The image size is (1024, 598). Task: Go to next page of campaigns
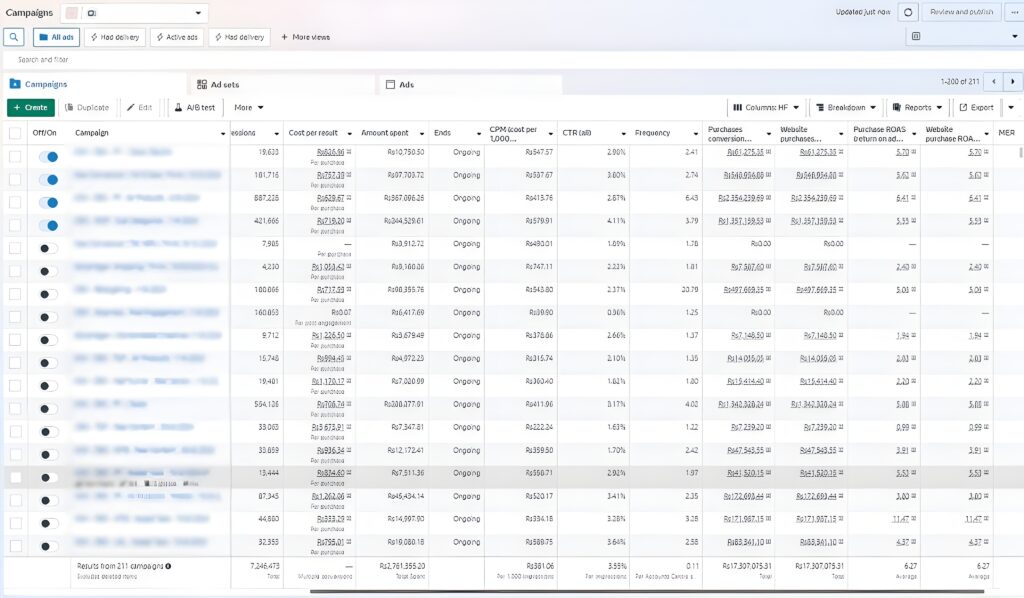coord(1013,82)
